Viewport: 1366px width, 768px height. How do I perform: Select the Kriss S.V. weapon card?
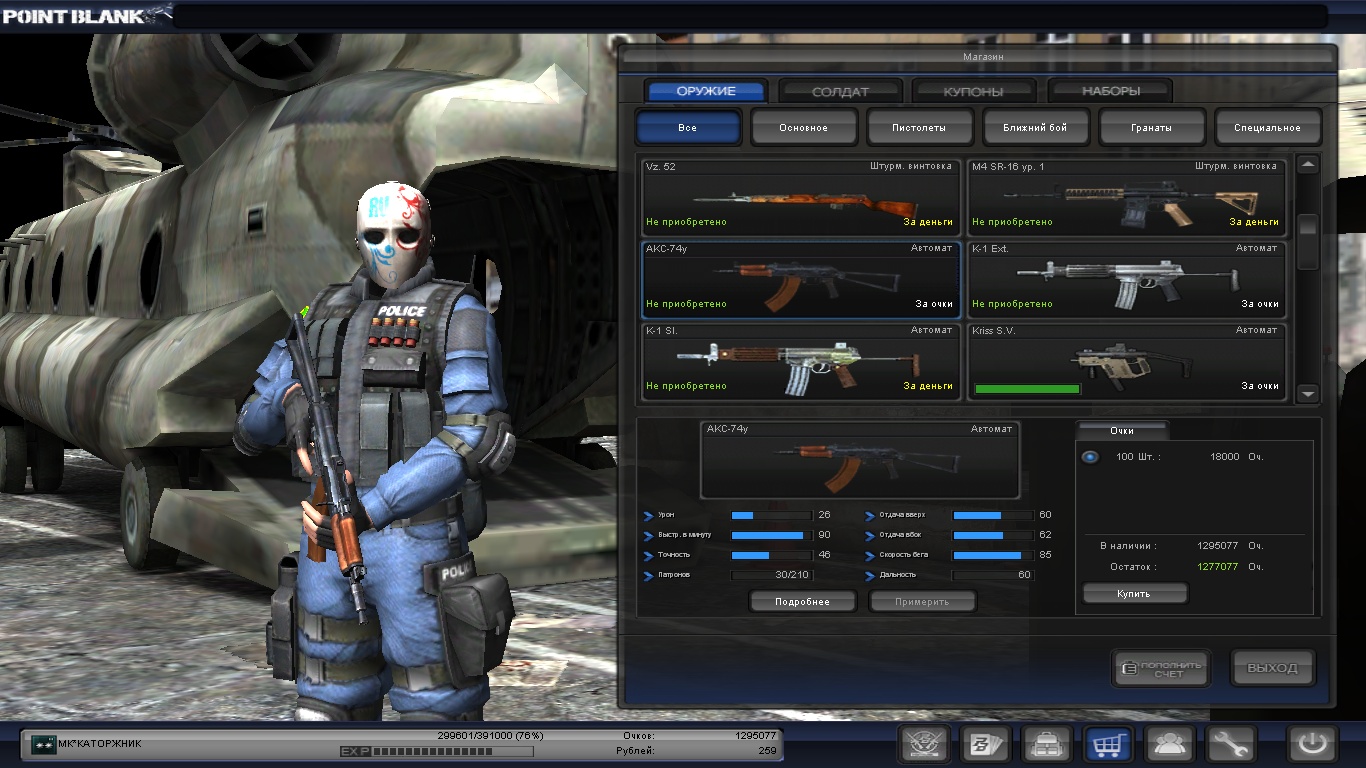(x=1127, y=360)
